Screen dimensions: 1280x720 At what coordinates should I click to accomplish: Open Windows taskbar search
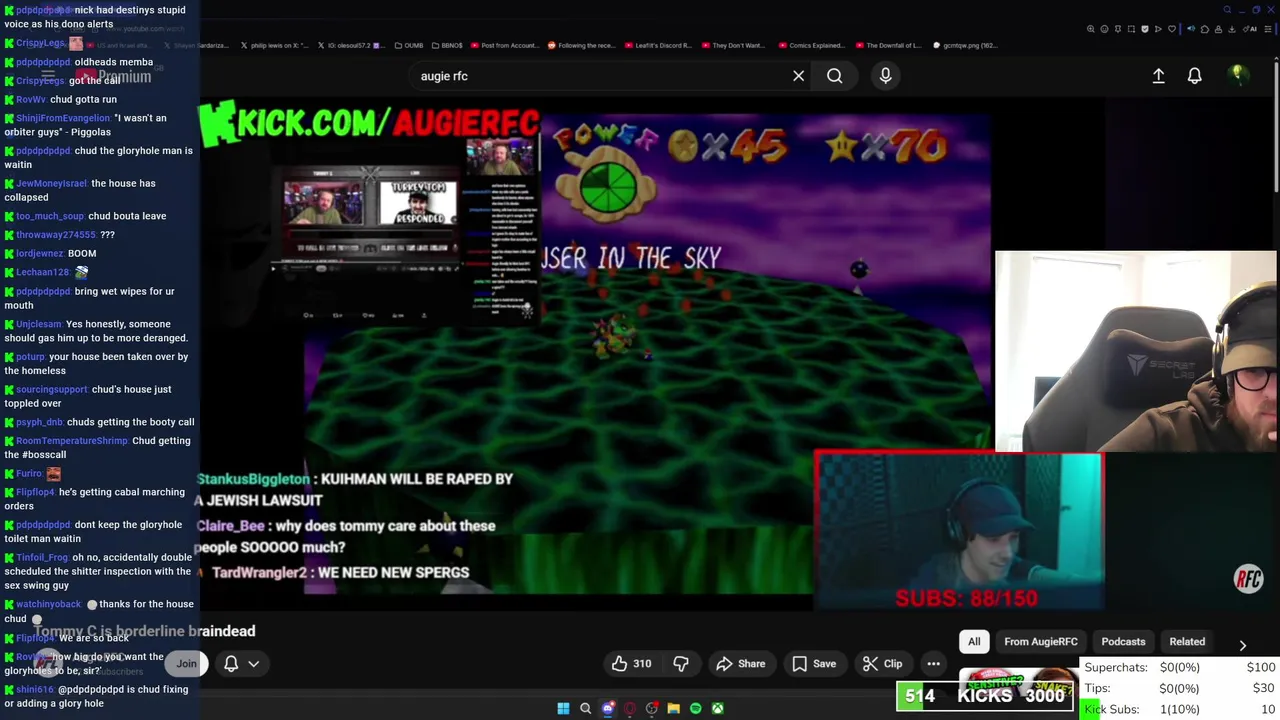[585, 708]
